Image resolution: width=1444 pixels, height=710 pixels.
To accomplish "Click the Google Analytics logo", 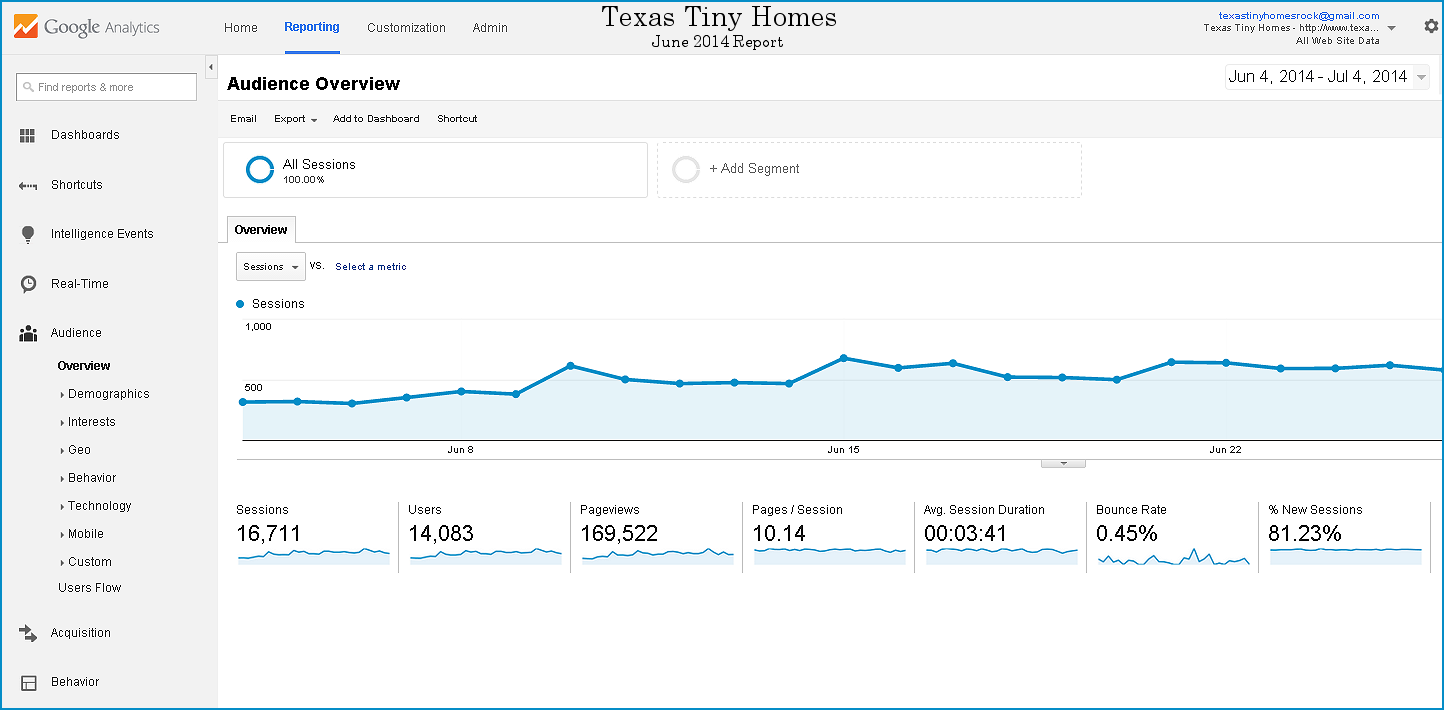I will [87, 27].
